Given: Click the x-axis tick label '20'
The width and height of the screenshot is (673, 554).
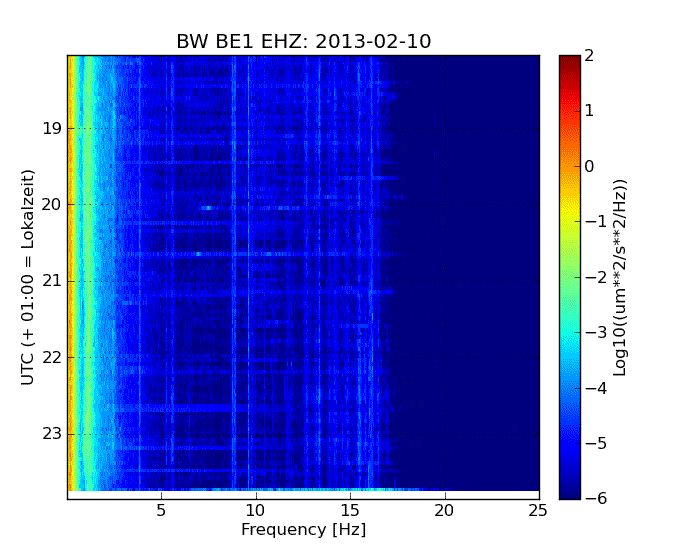Looking at the screenshot, I should pyautogui.click(x=444, y=510).
